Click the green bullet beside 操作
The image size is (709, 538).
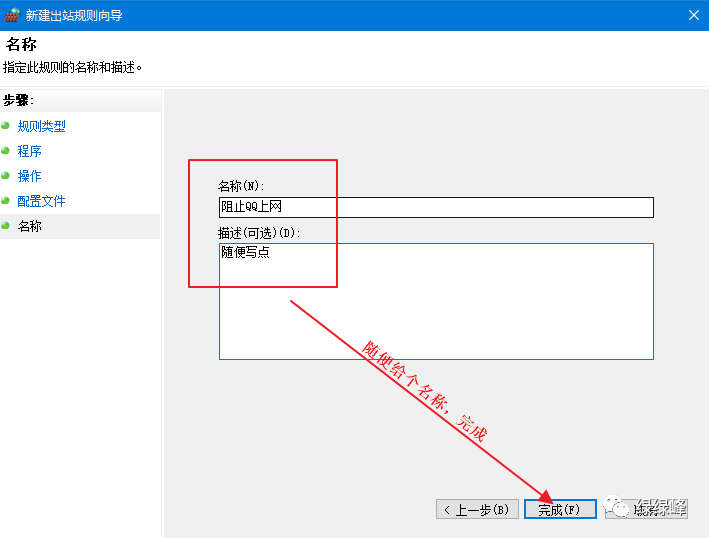point(5,175)
